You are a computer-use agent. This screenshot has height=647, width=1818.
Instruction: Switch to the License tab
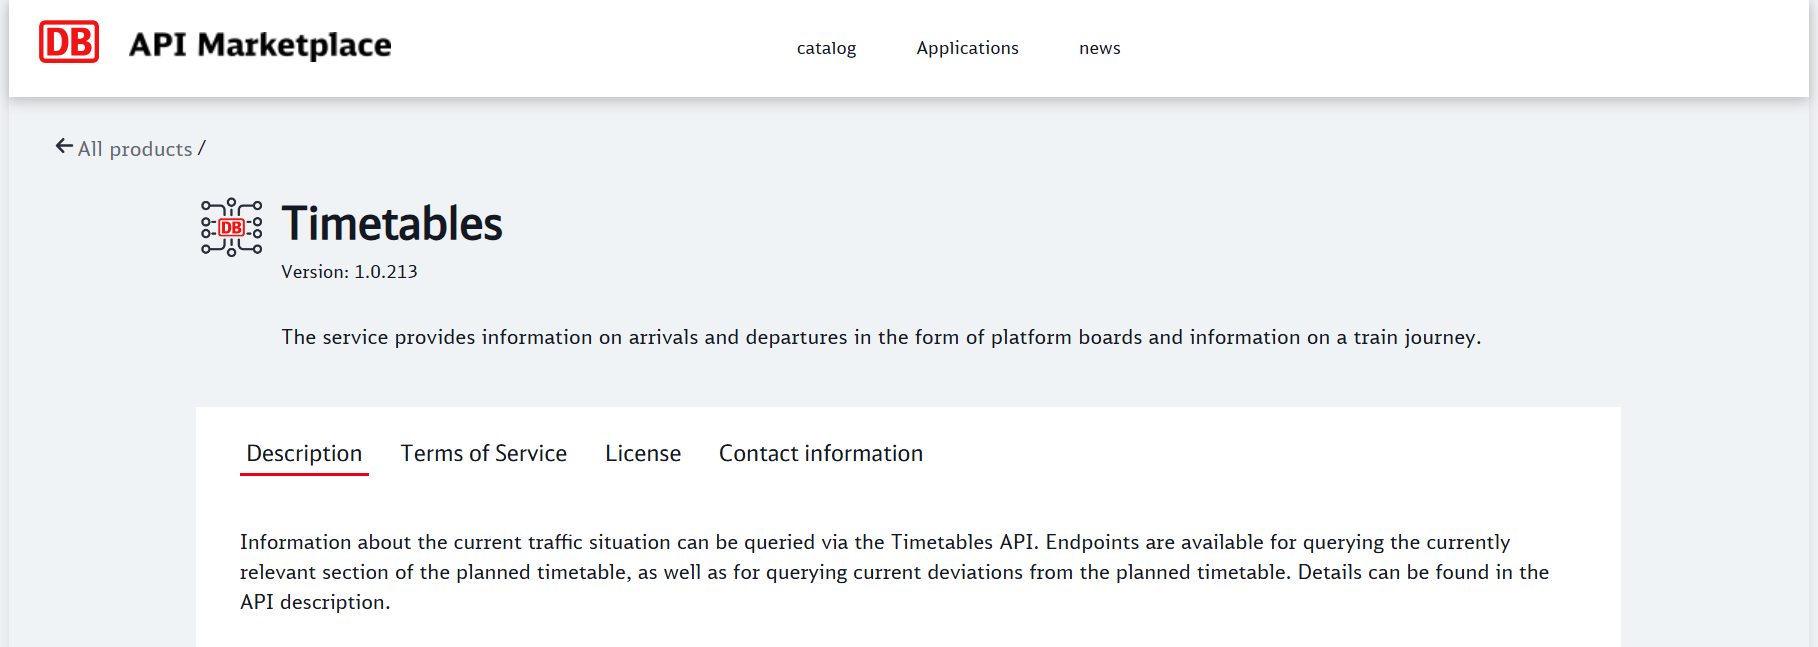643,454
